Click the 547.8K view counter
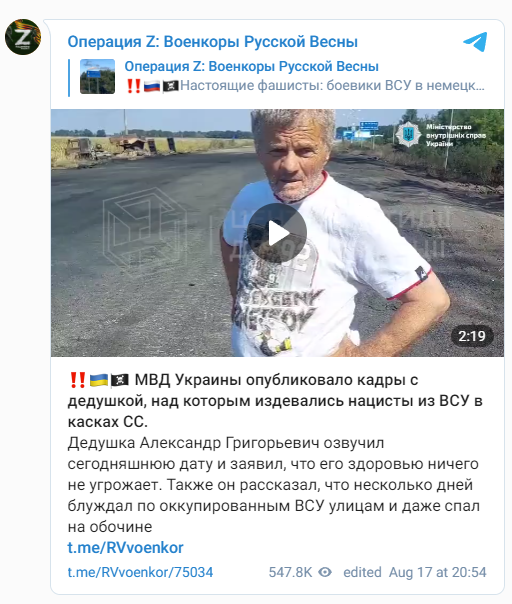Screen dimensions: 512x604 click(290, 572)
